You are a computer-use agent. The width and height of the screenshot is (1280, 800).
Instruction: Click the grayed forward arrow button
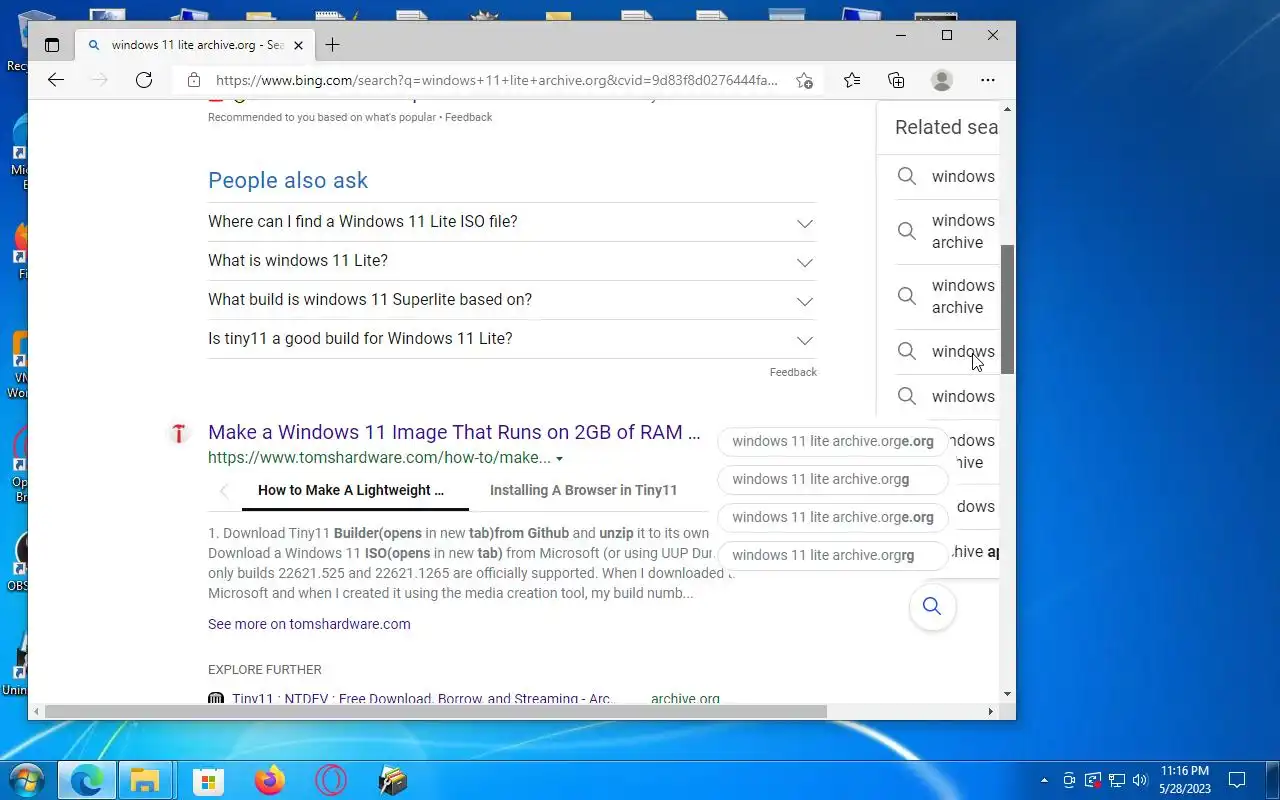point(99,80)
